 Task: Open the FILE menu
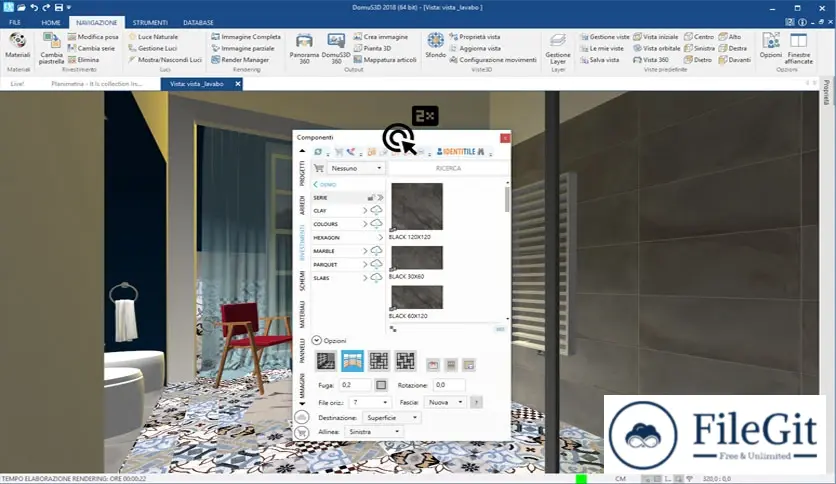pyautogui.click(x=15, y=22)
